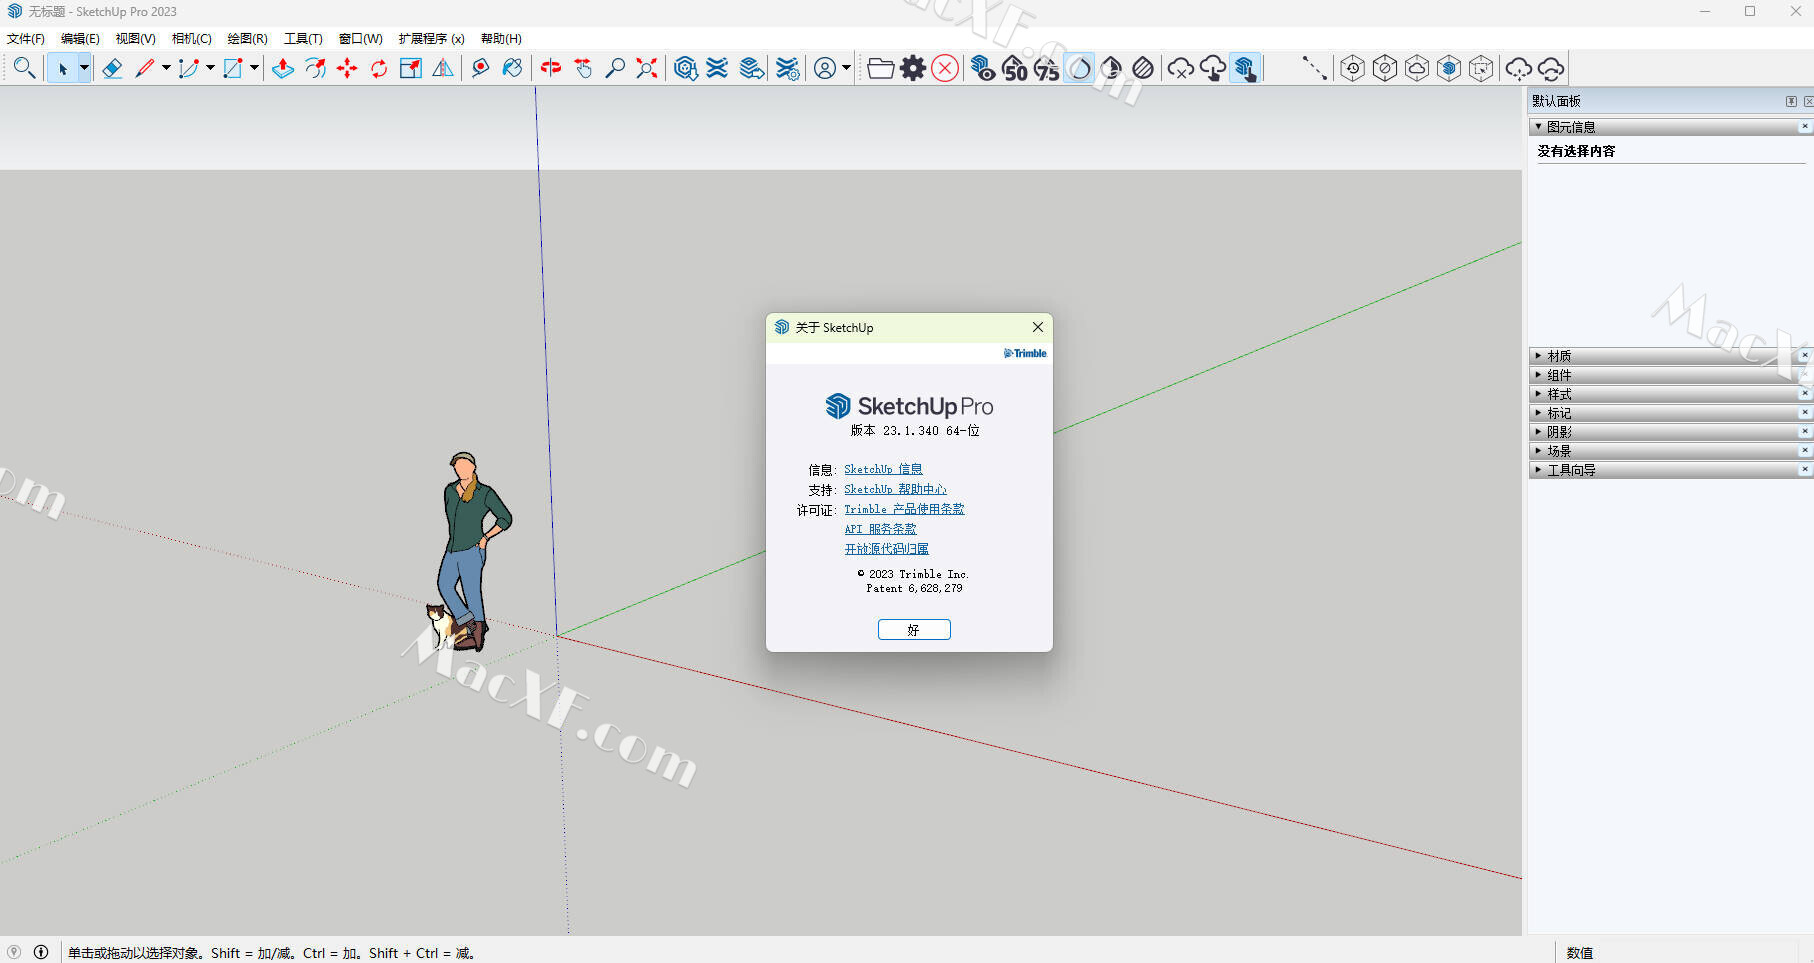Select the Arc drawing tool
The image size is (1814, 963).
pos(188,68)
